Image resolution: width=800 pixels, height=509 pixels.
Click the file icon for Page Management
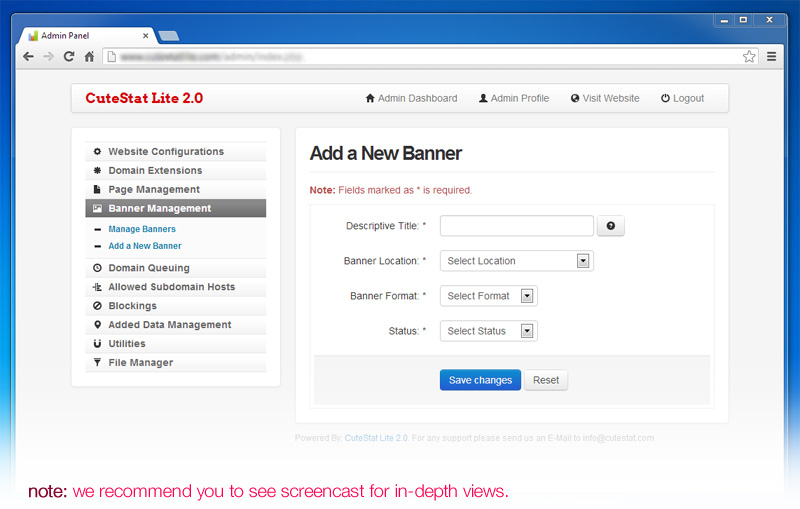pyautogui.click(x=97, y=189)
